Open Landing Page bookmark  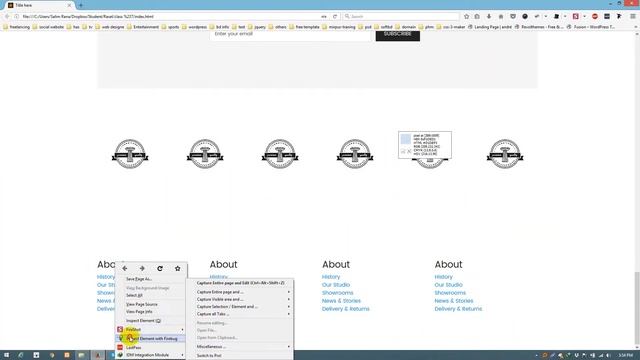490,27
